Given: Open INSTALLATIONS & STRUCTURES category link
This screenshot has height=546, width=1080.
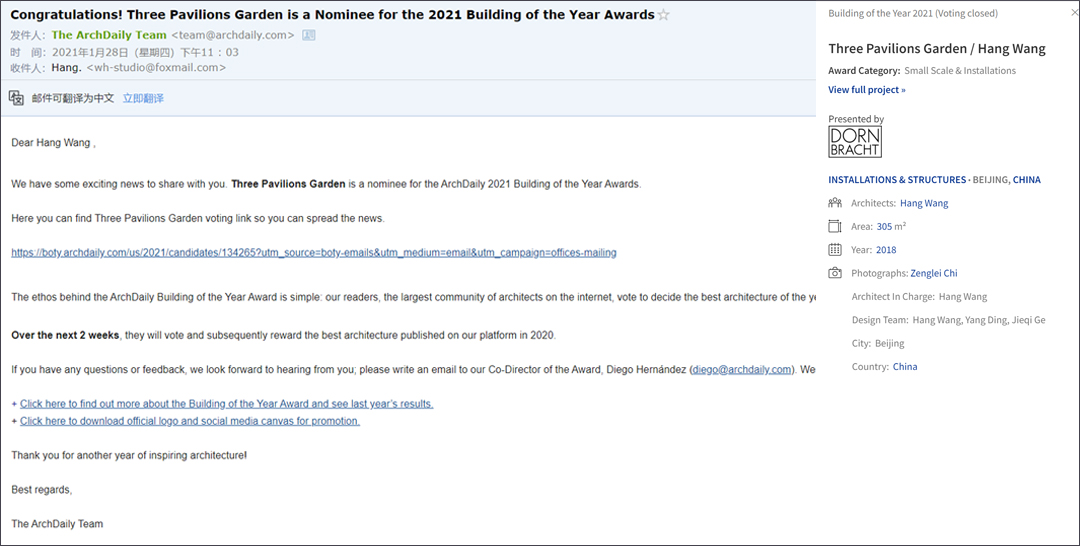Looking at the screenshot, I should pos(897,180).
